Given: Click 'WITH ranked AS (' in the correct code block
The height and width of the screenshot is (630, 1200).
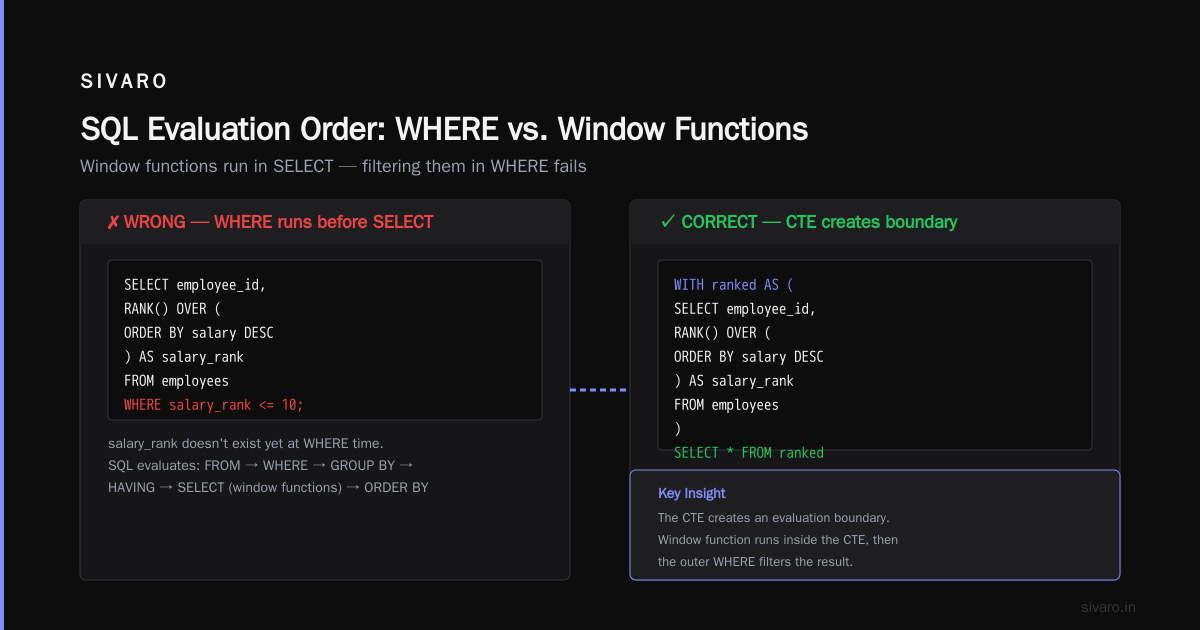Looking at the screenshot, I should point(733,285).
